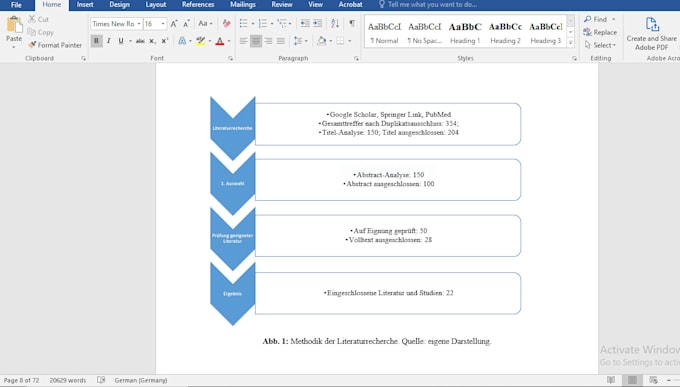Open the File tab
Screen dimensions: 680x387
(16, 5)
